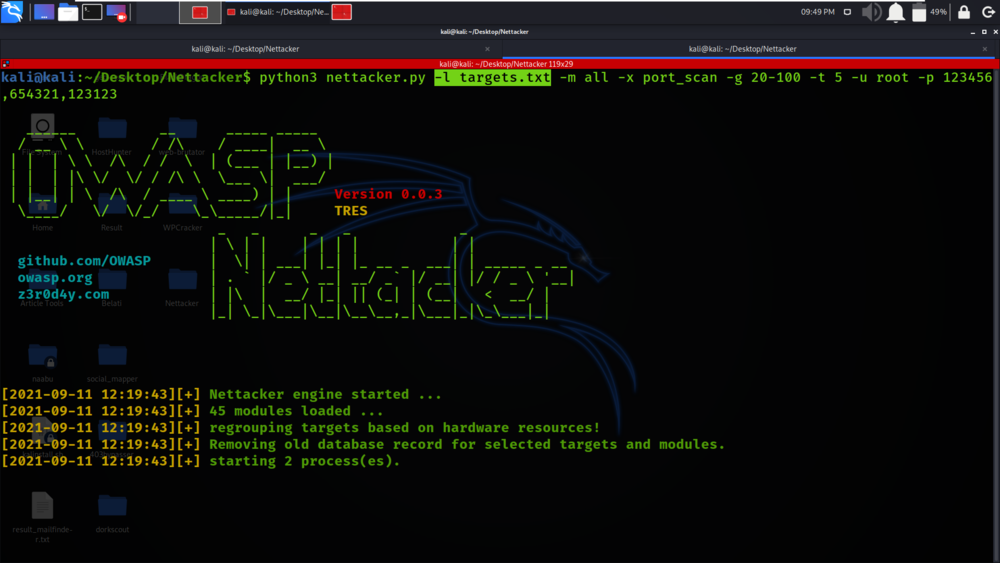Image resolution: width=1000 pixels, height=563 pixels.
Task: Close the blue-underlined terminal tab
Action: pyautogui.click(x=985, y=49)
